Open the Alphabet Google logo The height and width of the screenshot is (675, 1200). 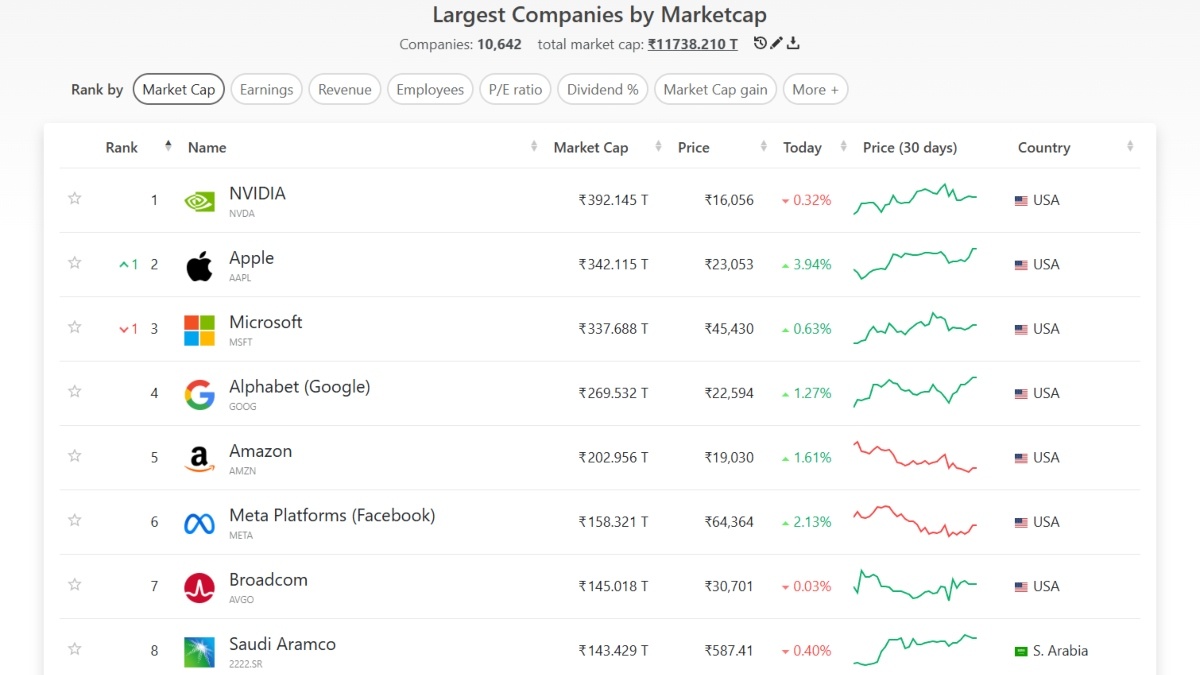199,394
